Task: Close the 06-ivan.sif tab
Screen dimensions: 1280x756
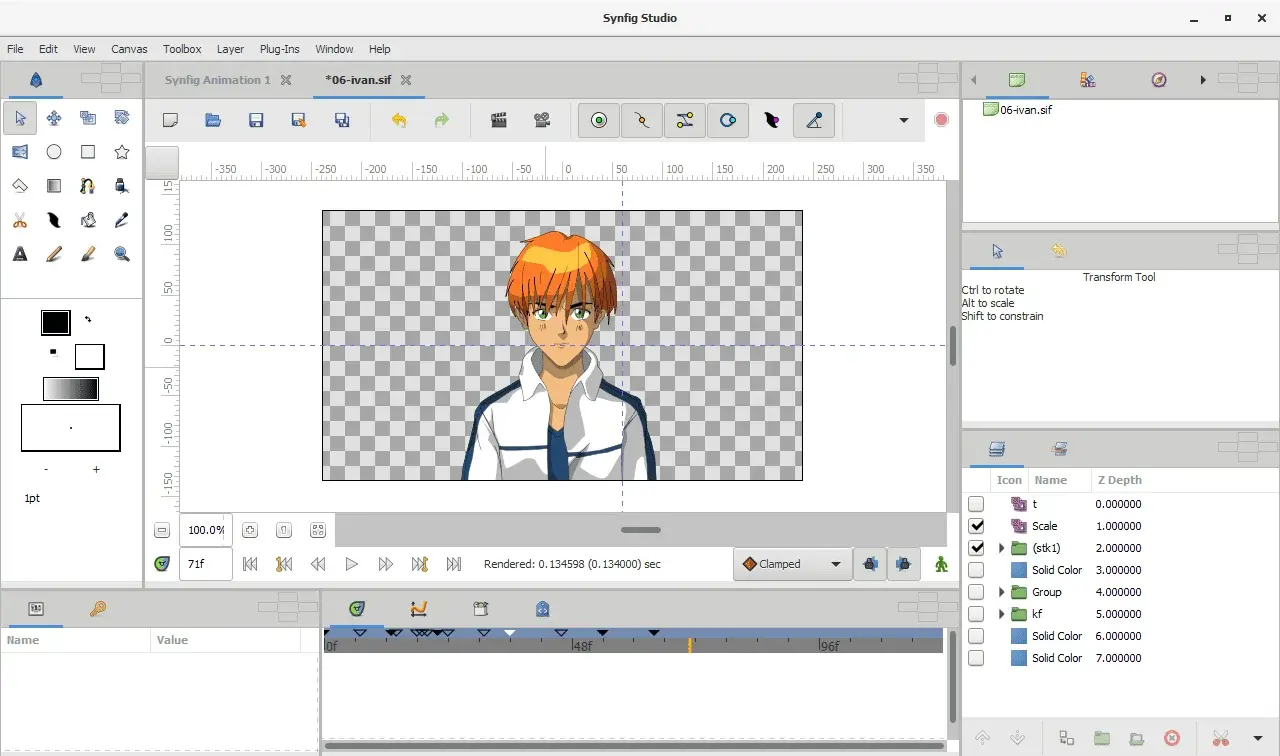Action: (x=405, y=80)
